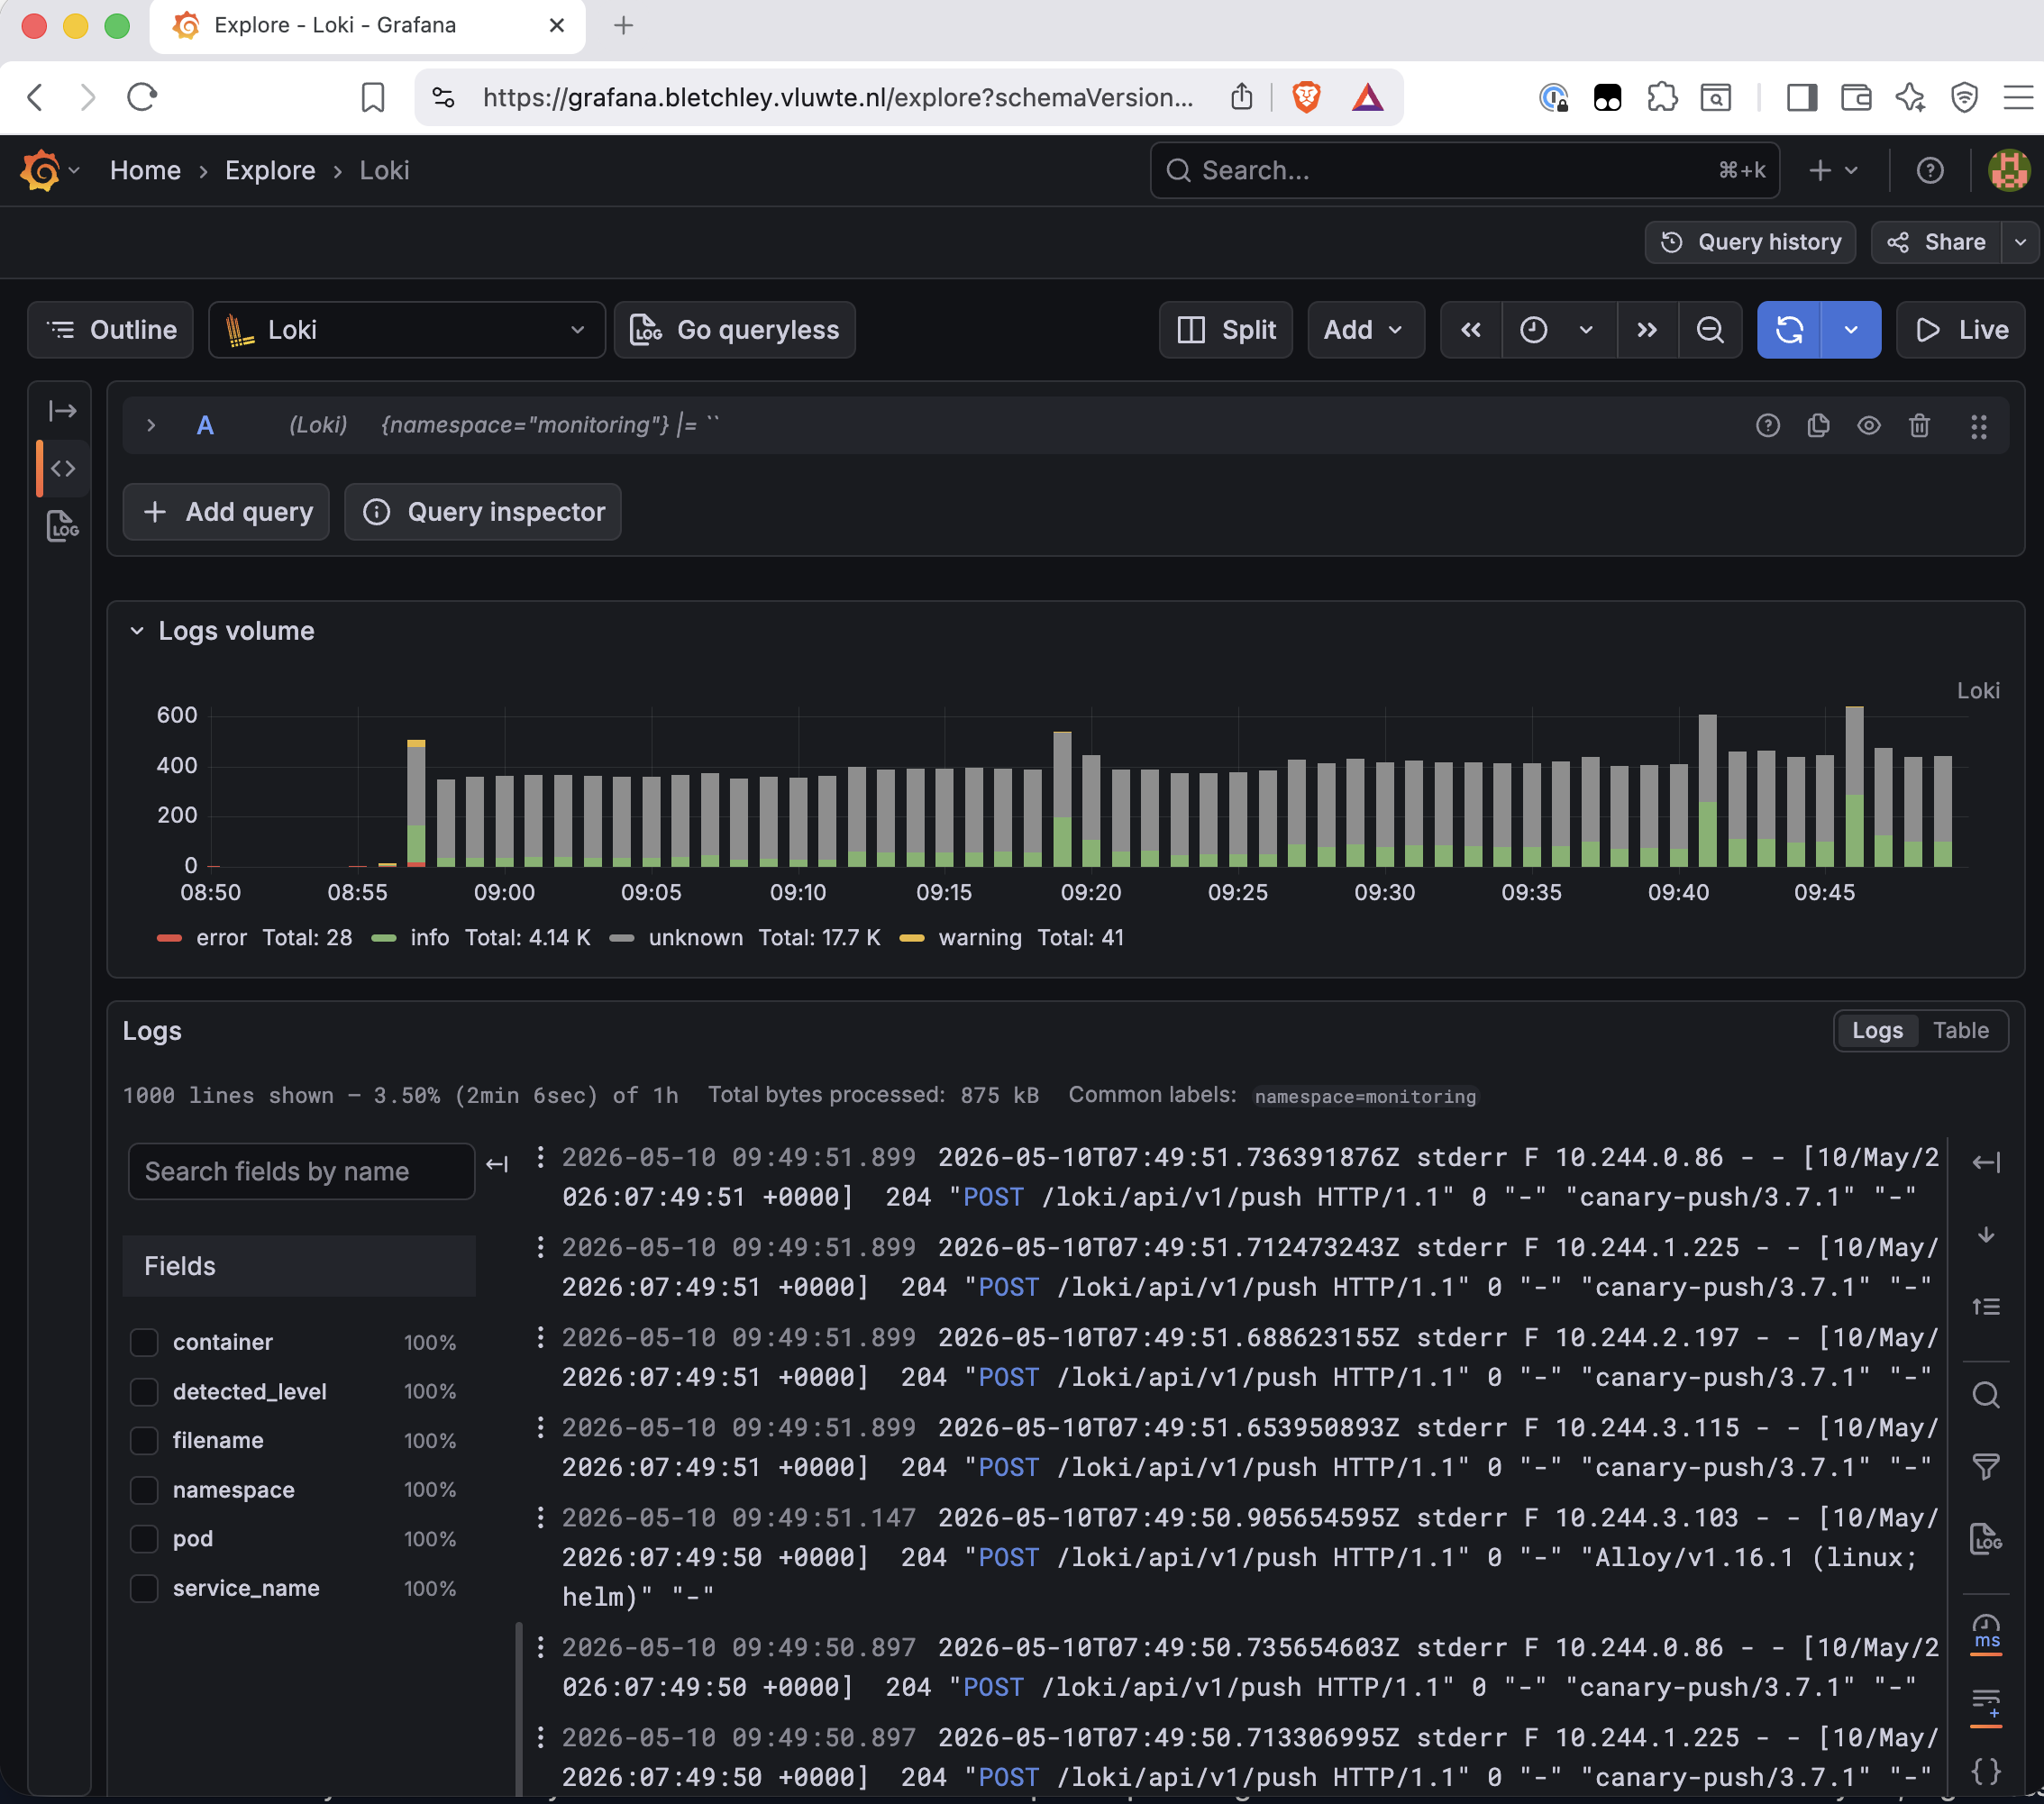Check the namespace field checkbox
Image resolution: width=2044 pixels, height=1804 pixels.
pos(144,1490)
